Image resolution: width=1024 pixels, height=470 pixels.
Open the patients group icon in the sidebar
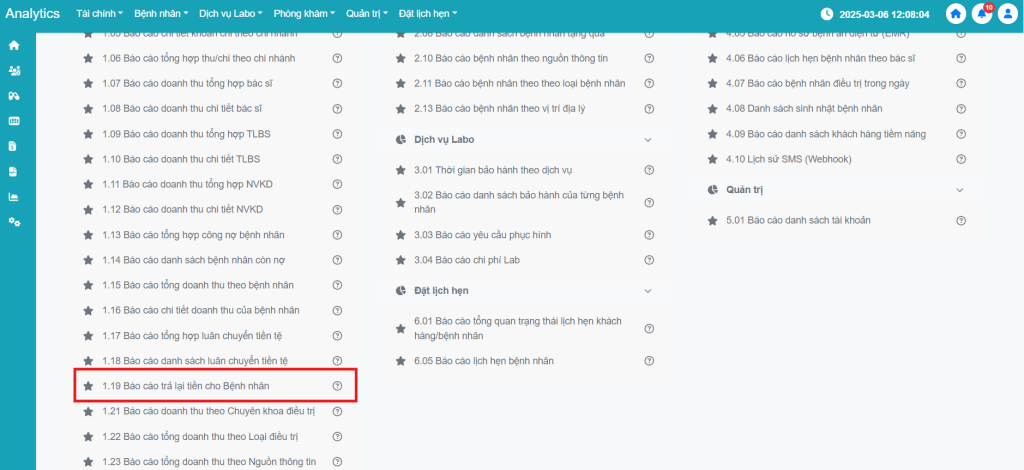coord(14,71)
